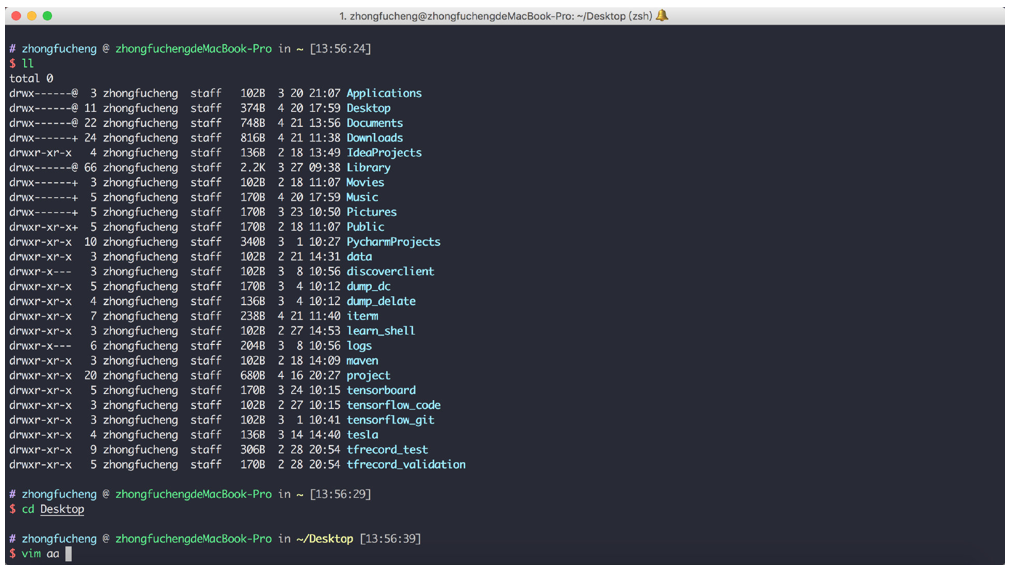The image size is (1009, 575).
Task: Click the 748B size of Documents row
Action: pos(253,123)
